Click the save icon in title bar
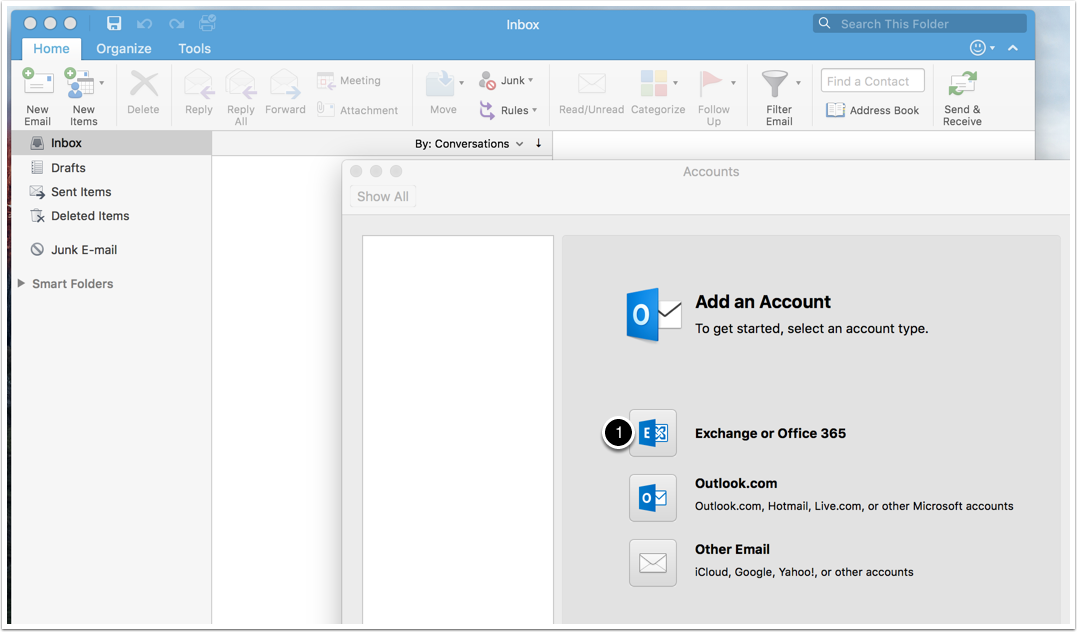 (x=114, y=24)
